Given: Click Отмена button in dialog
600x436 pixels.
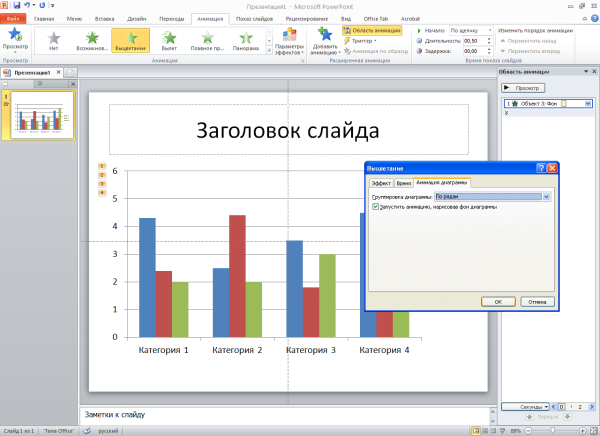Looking at the screenshot, I should click(537, 302).
